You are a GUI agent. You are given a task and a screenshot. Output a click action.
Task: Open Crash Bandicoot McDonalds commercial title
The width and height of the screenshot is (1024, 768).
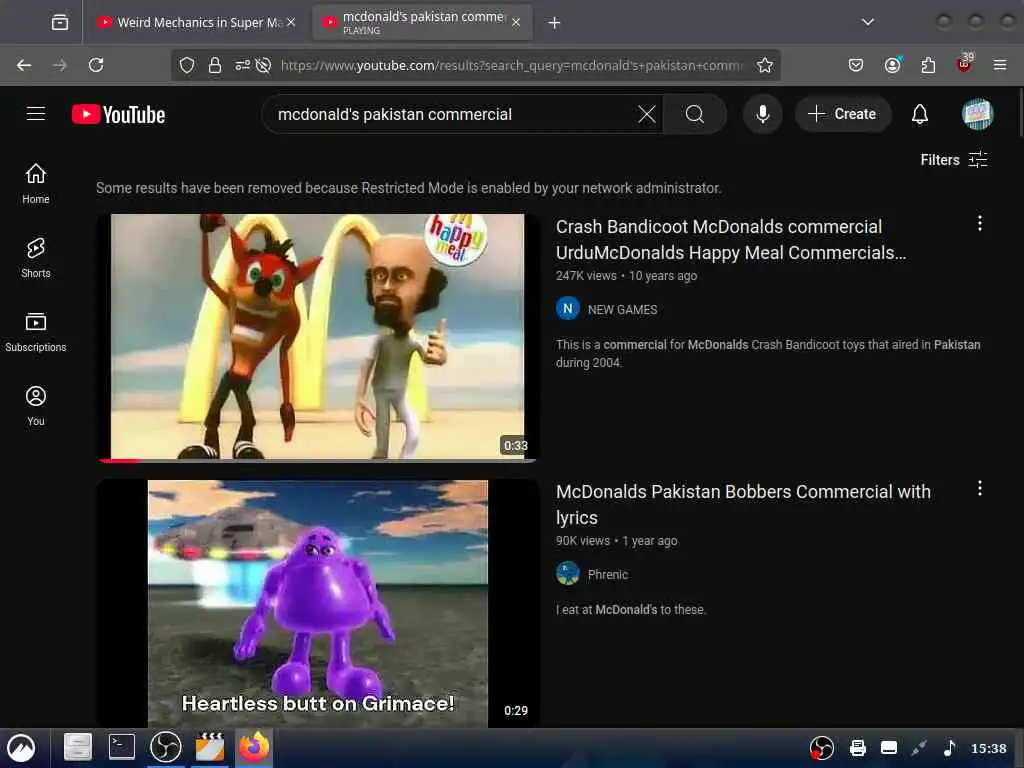pyautogui.click(x=731, y=240)
